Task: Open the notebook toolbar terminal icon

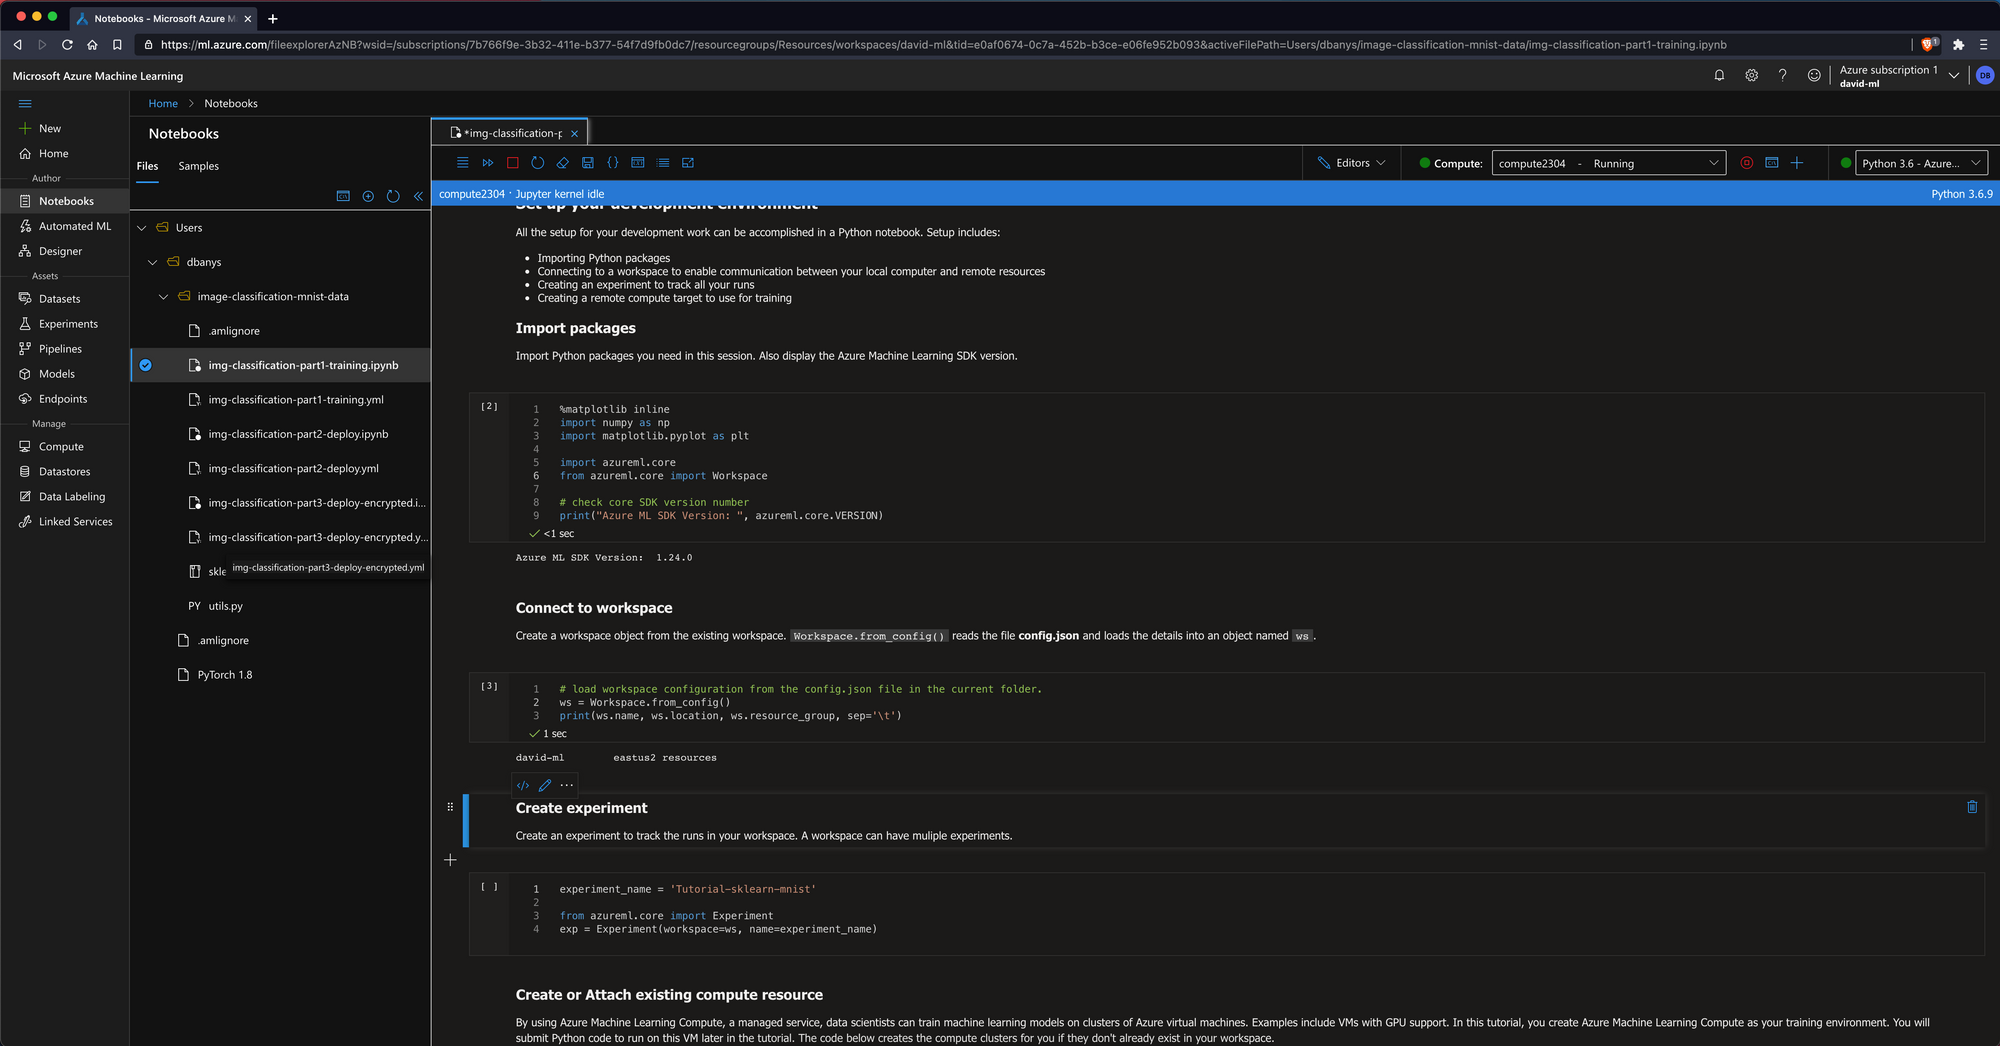Action: (638, 163)
